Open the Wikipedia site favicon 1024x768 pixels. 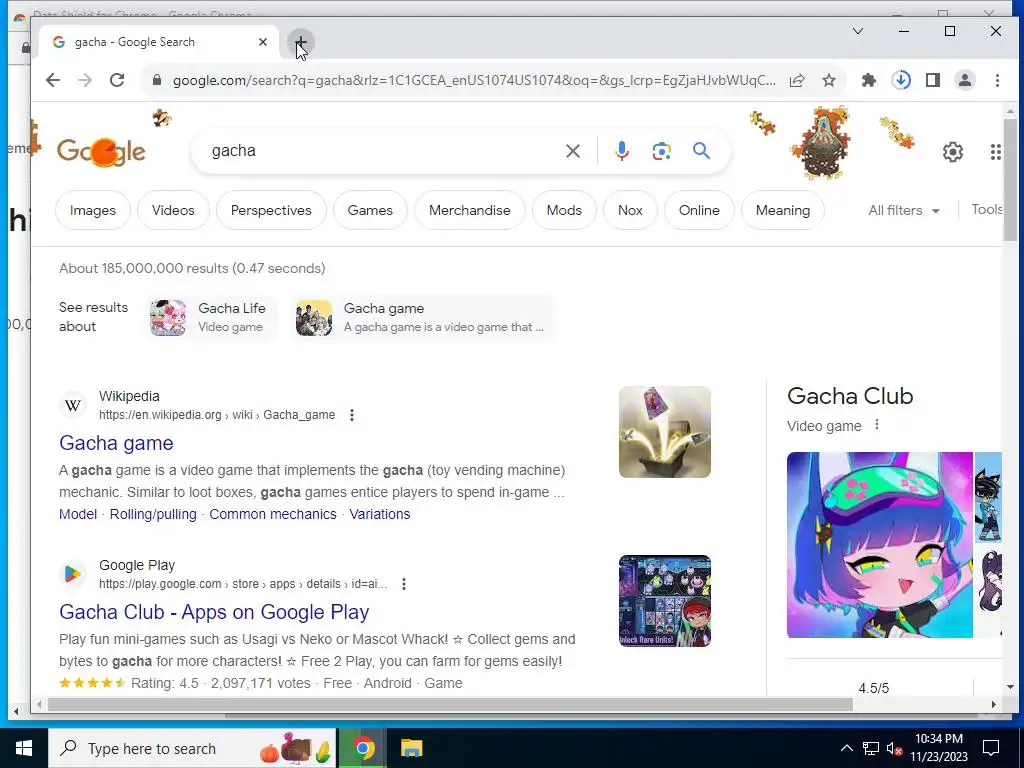73,406
